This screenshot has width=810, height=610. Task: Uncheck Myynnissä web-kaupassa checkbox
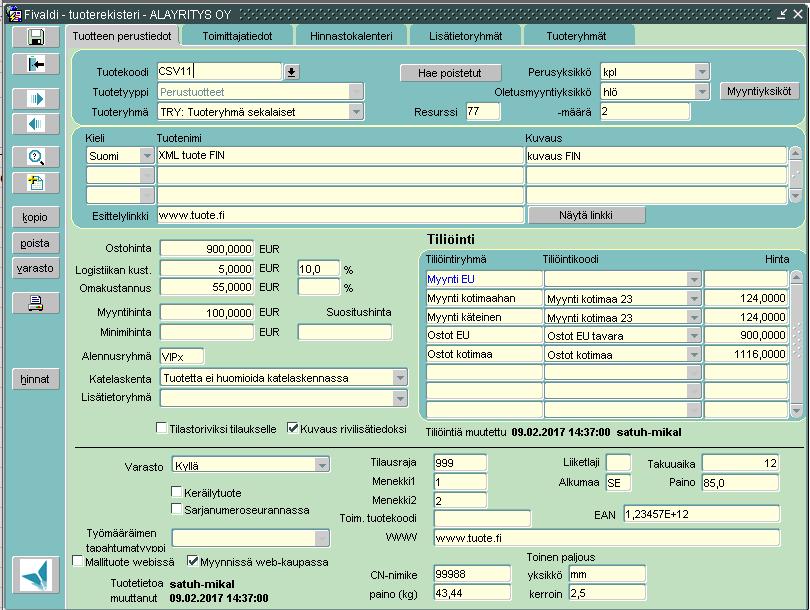[x=193, y=561]
